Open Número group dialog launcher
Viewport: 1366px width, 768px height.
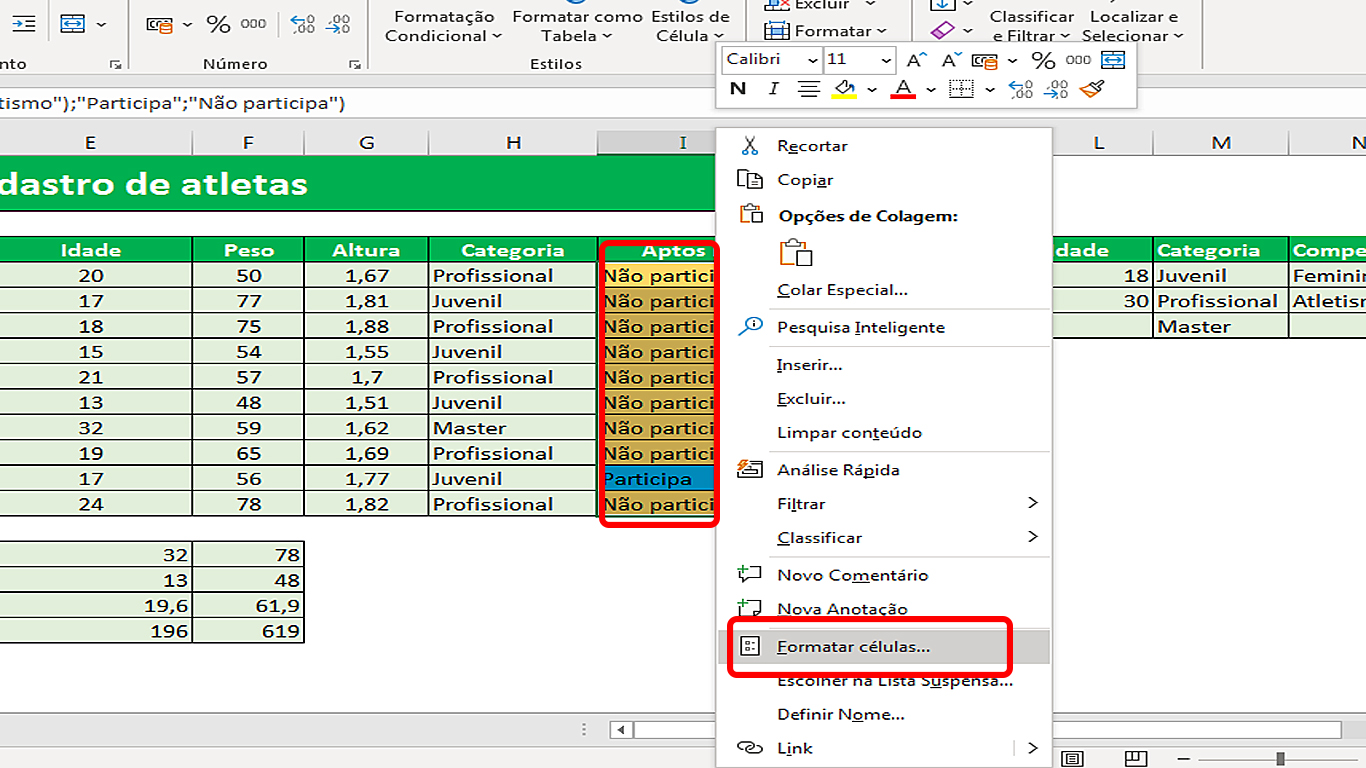click(x=354, y=64)
